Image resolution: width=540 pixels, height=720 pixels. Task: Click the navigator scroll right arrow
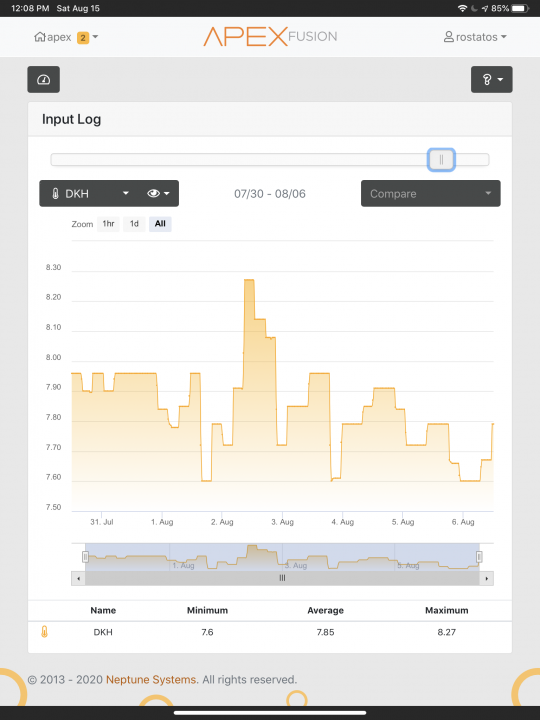coord(487,578)
